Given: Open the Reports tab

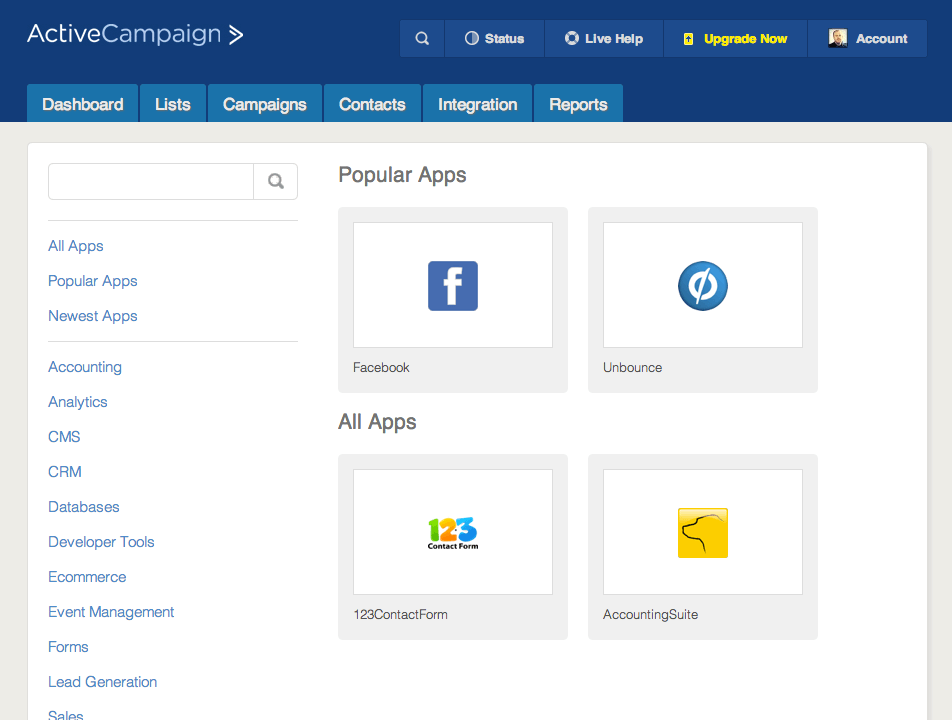Looking at the screenshot, I should pos(578,104).
